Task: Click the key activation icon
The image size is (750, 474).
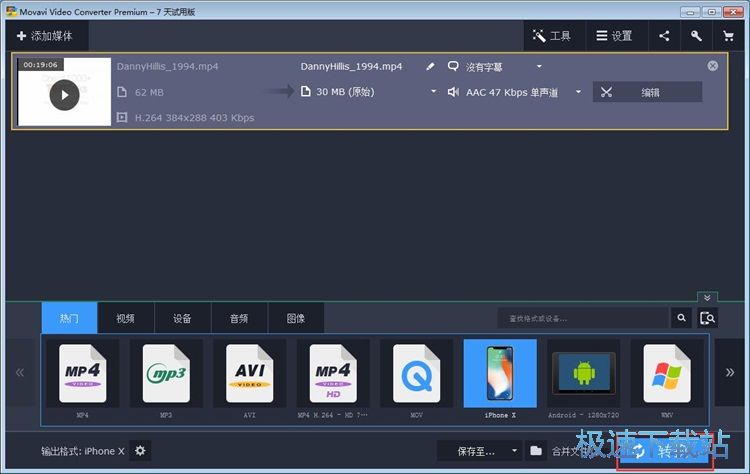Action: pos(696,36)
